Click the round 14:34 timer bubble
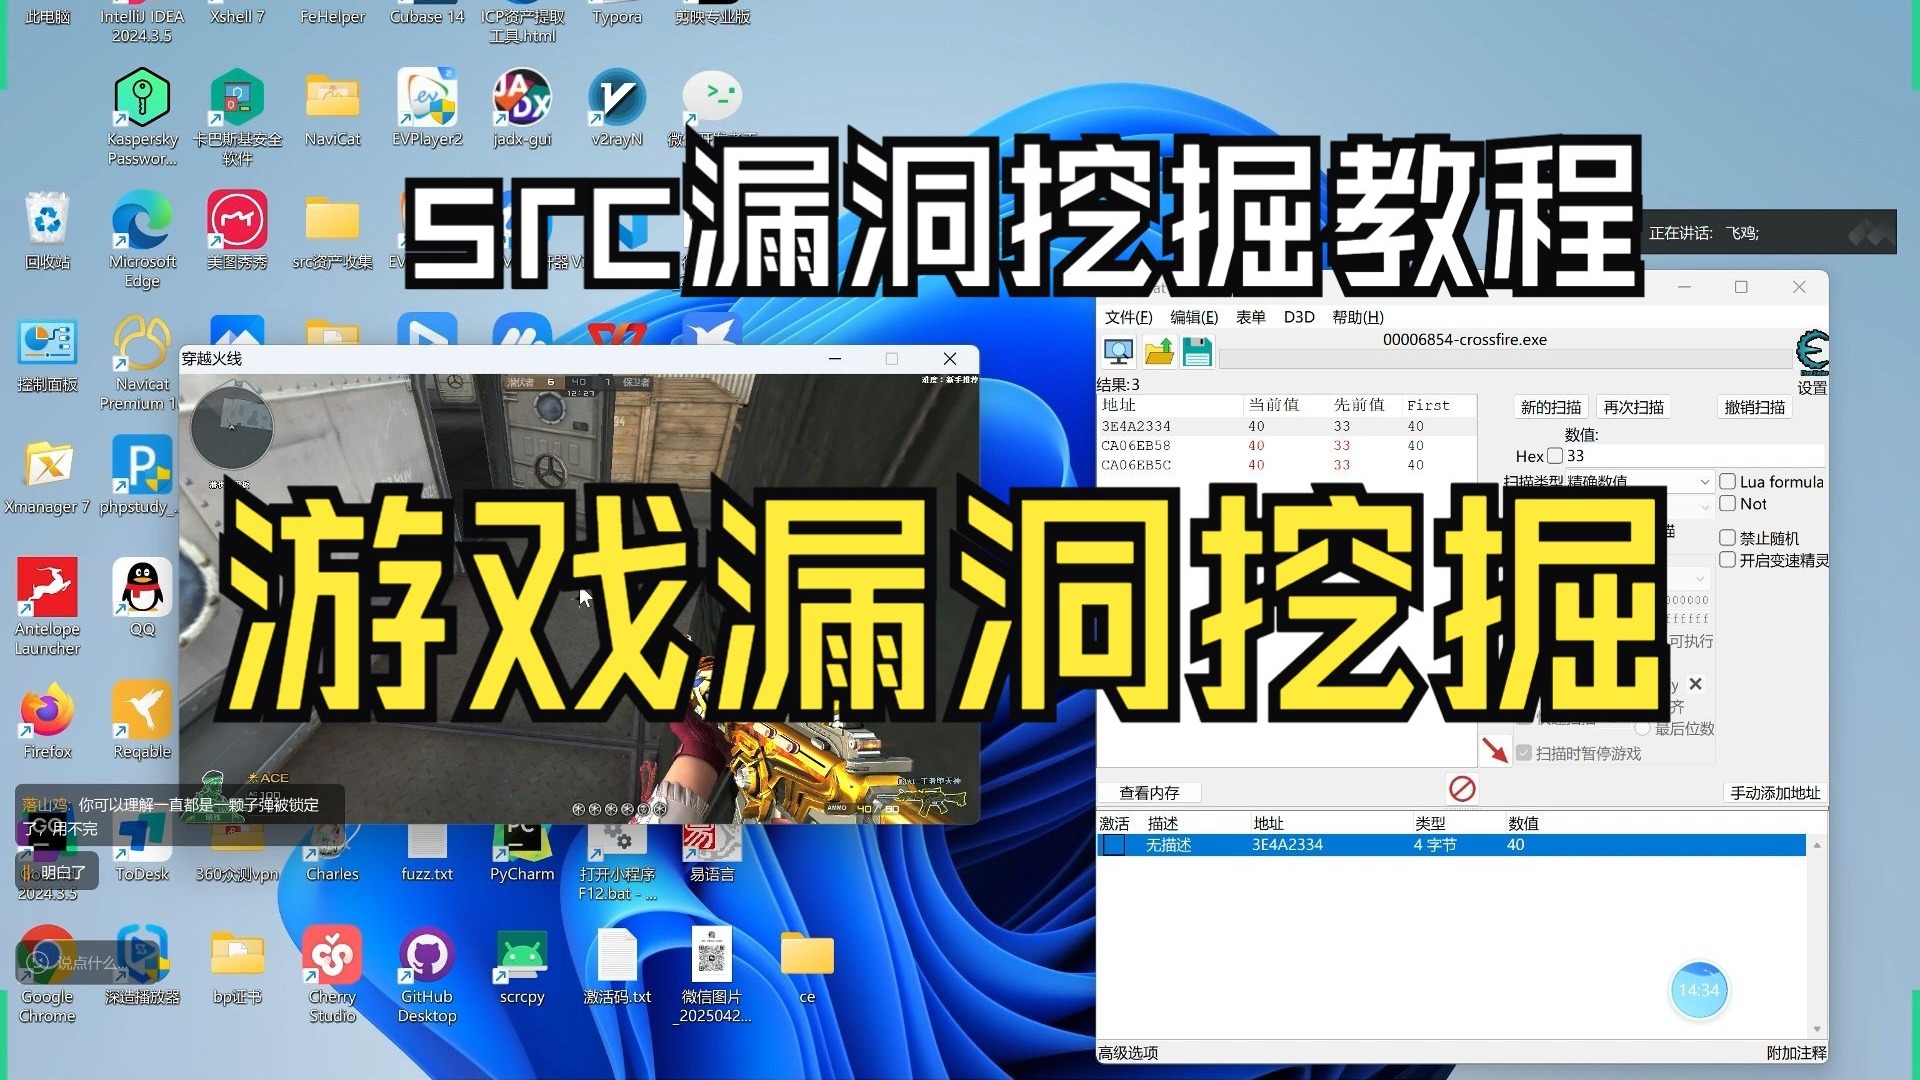 tap(1699, 990)
